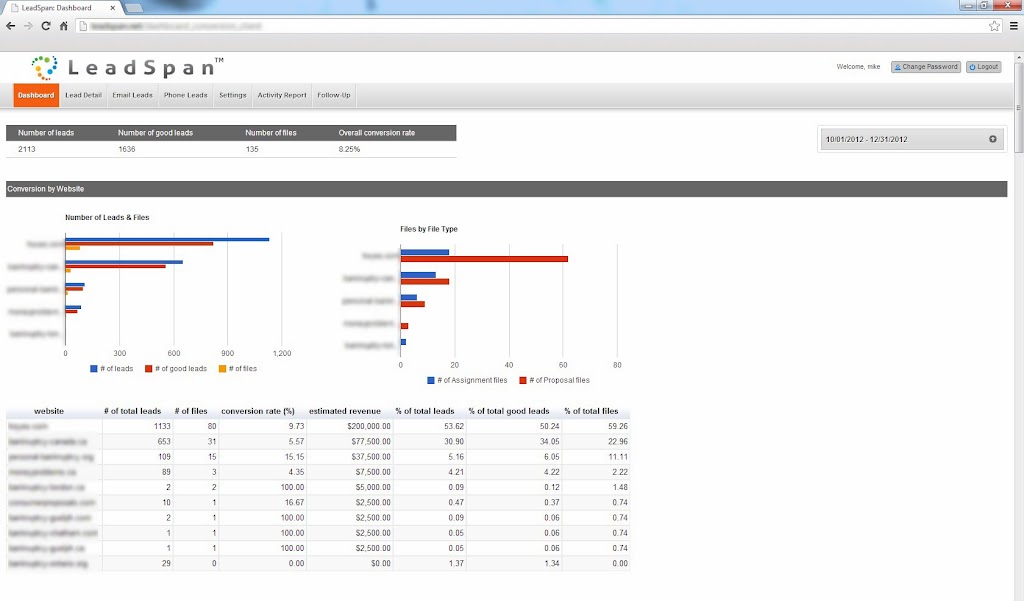Click the orange '# of files' legend swatch

coord(222,369)
